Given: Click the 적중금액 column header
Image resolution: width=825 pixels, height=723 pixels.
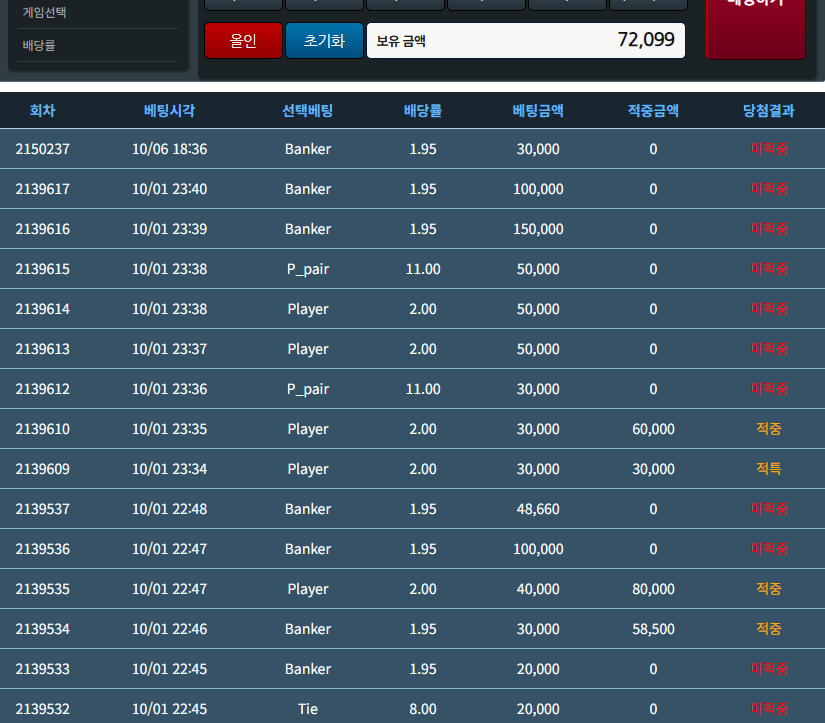Looking at the screenshot, I should 653,111.
